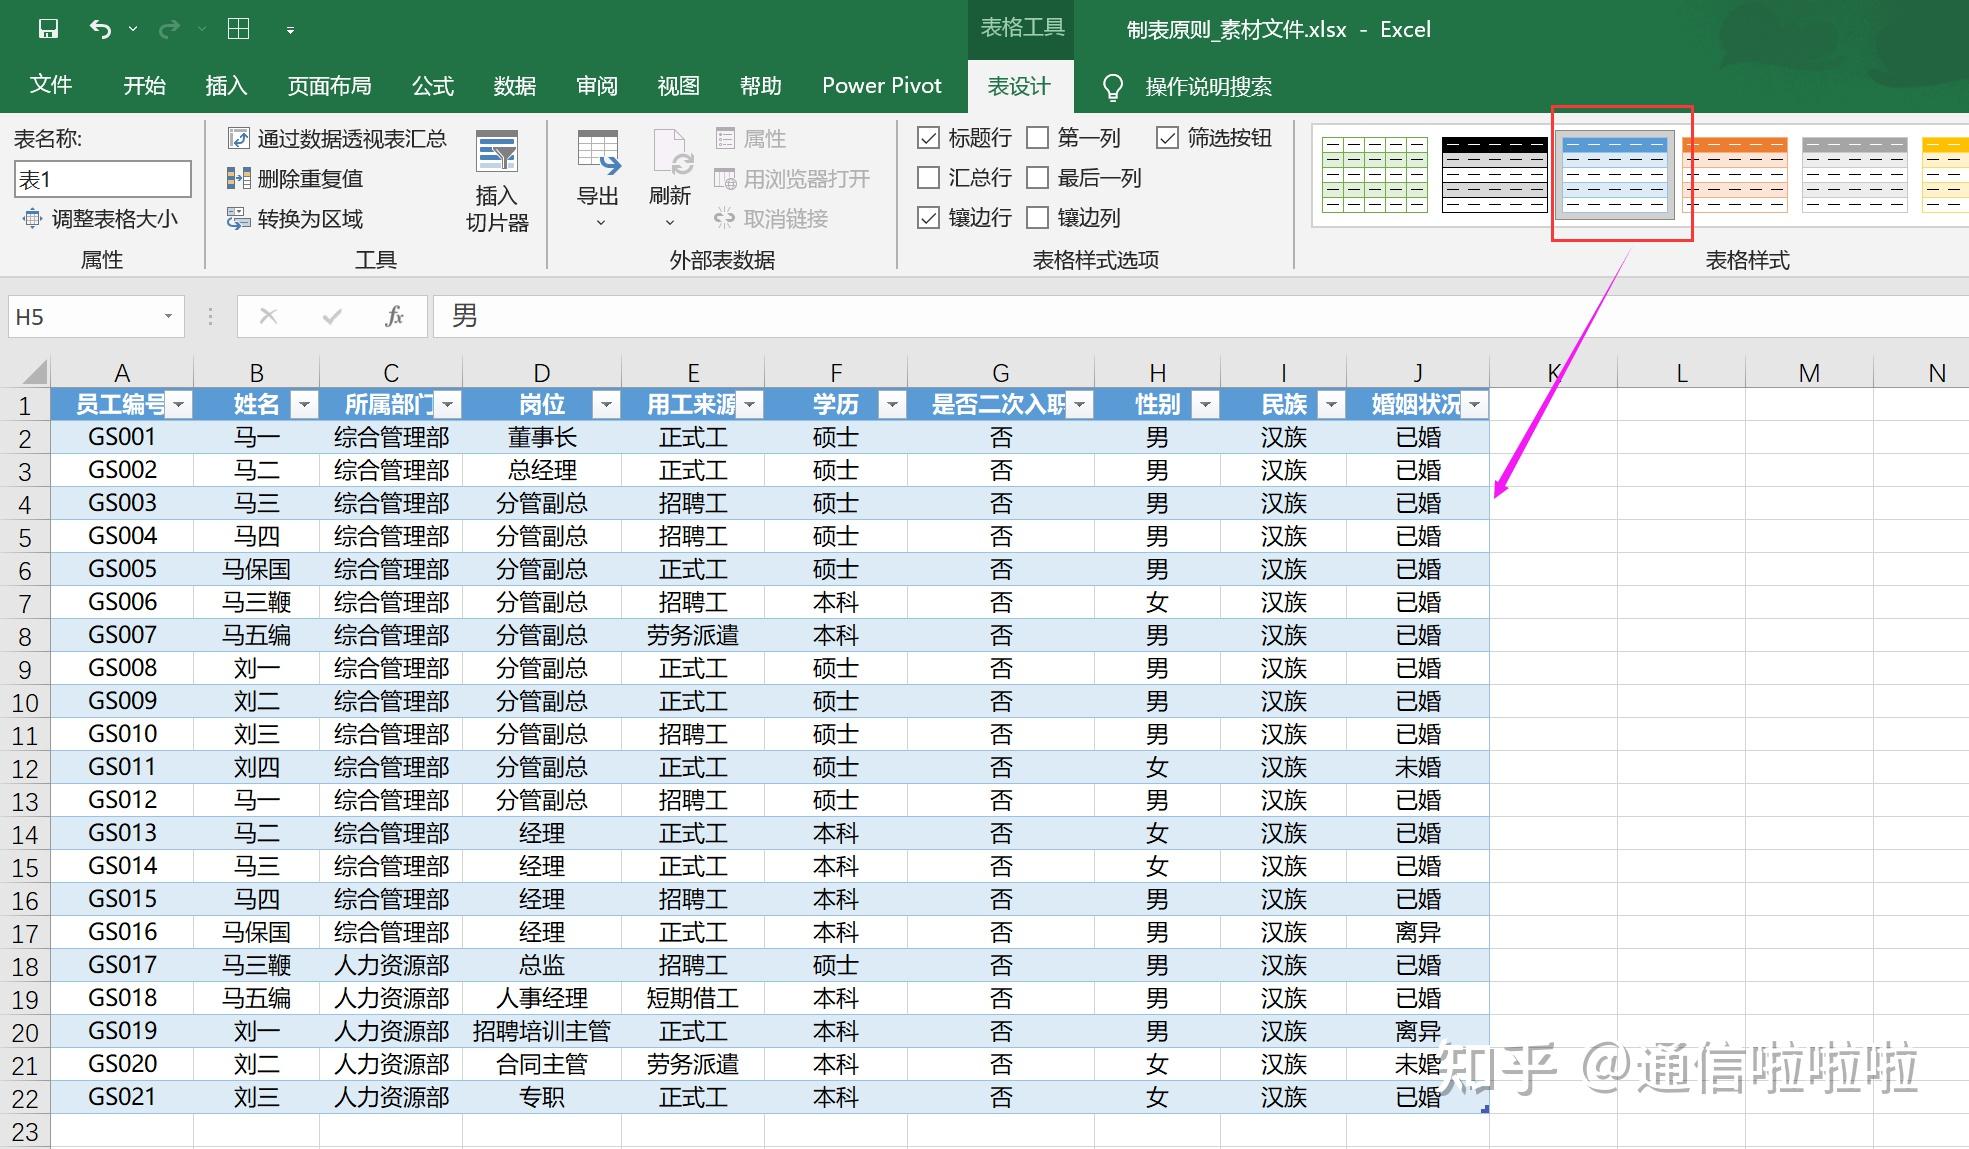Enable First Column (第一列) checkbox
The image size is (1969, 1149).
1038,138
